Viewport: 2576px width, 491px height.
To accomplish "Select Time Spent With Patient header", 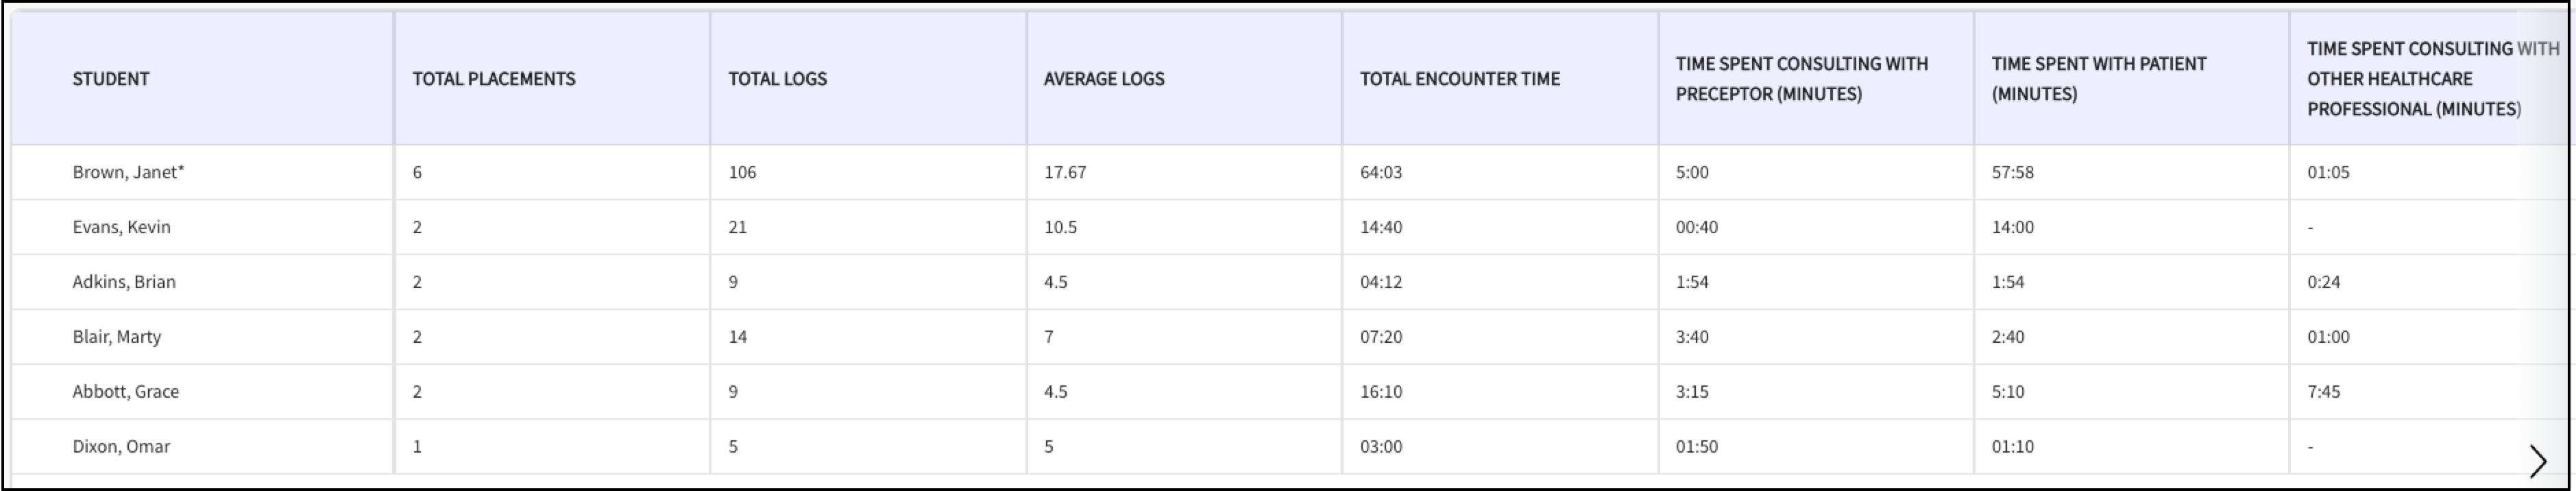I will click(2098, 79).
